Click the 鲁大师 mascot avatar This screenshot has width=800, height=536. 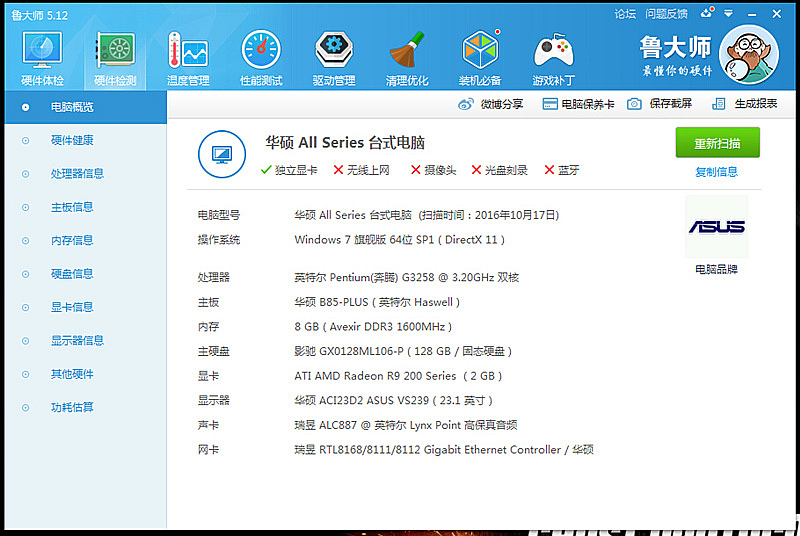coord(748,55)
